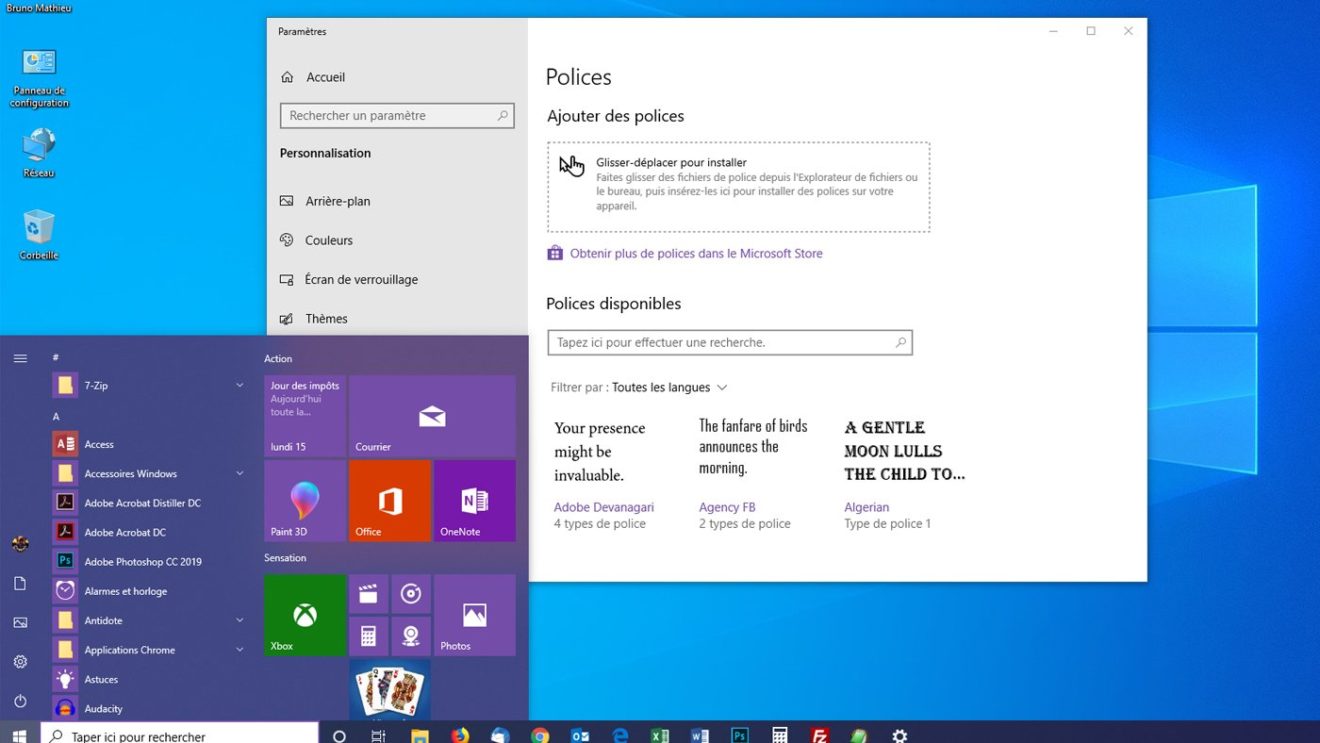1320x743 pixels.
Task: Launch Access from the Start list
Action: click(150, 444)
